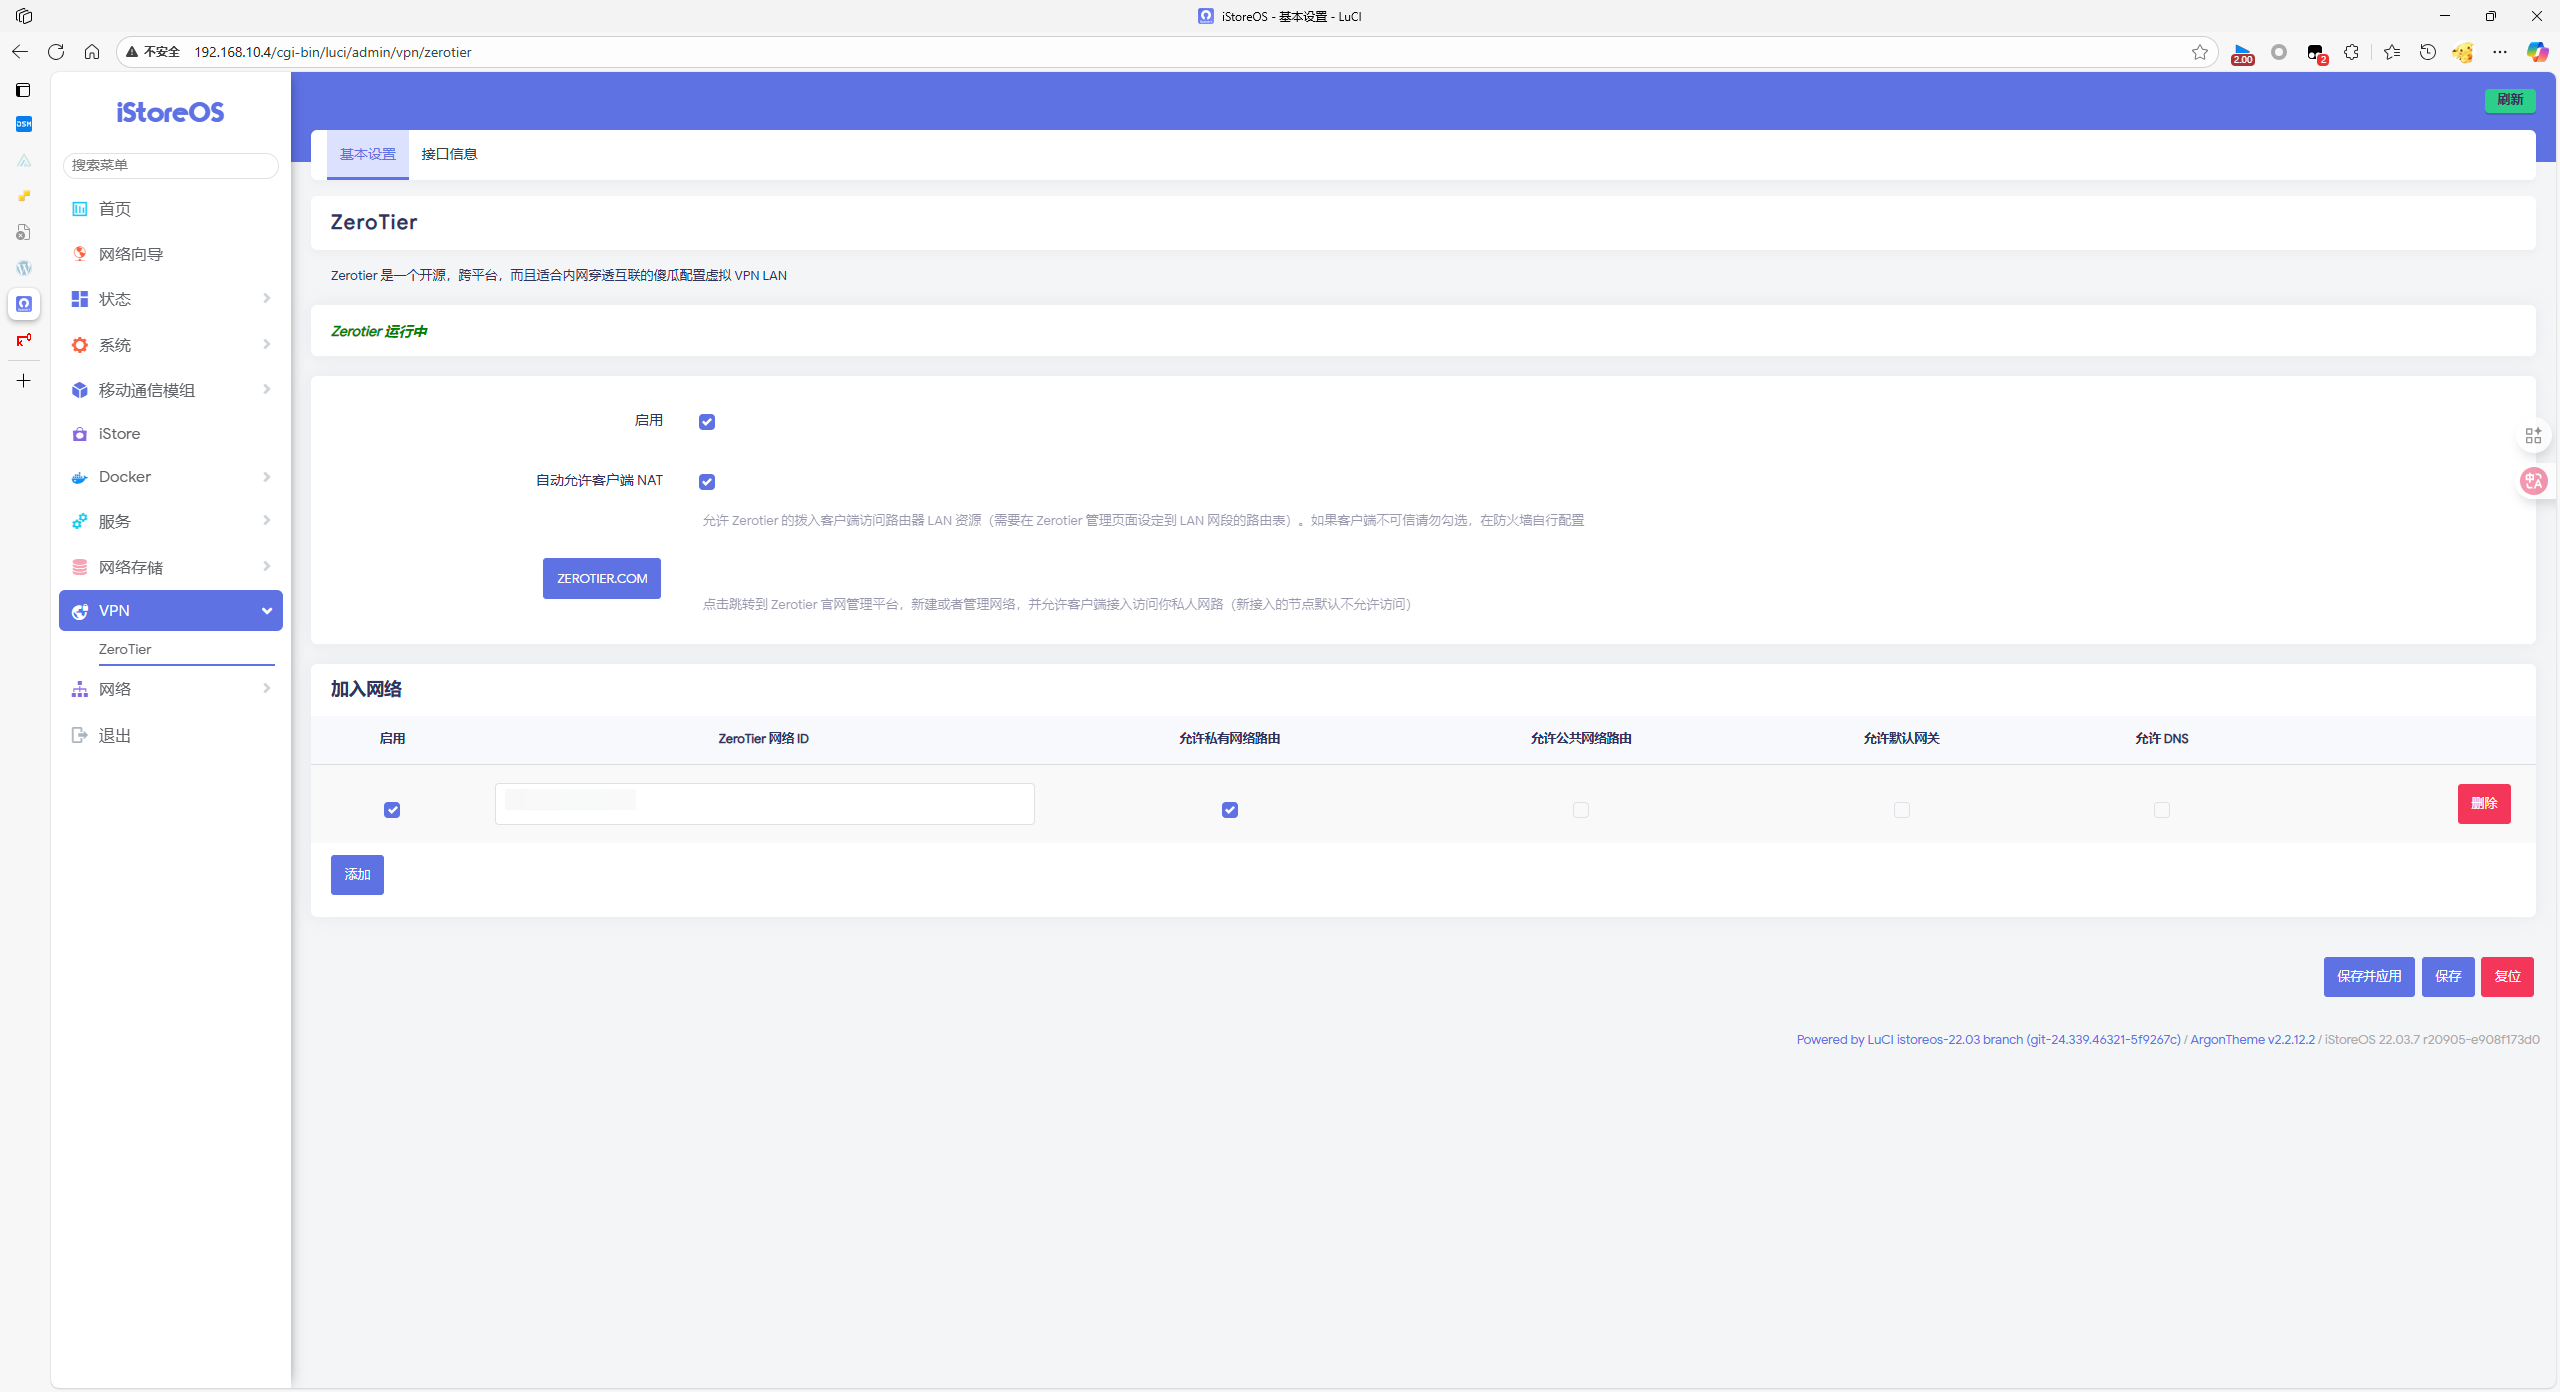Collapse the VPN sidebar menu
Screen dimensions: 2560x1392
pos(171,611)
